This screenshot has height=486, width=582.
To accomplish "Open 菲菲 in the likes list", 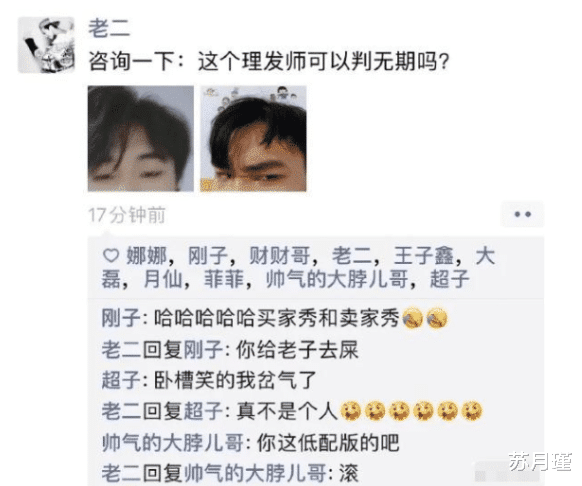I will pos(224,279).
